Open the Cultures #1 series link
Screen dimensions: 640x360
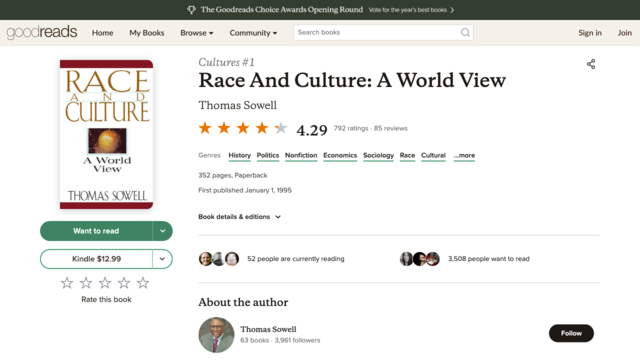click(227, 62)
